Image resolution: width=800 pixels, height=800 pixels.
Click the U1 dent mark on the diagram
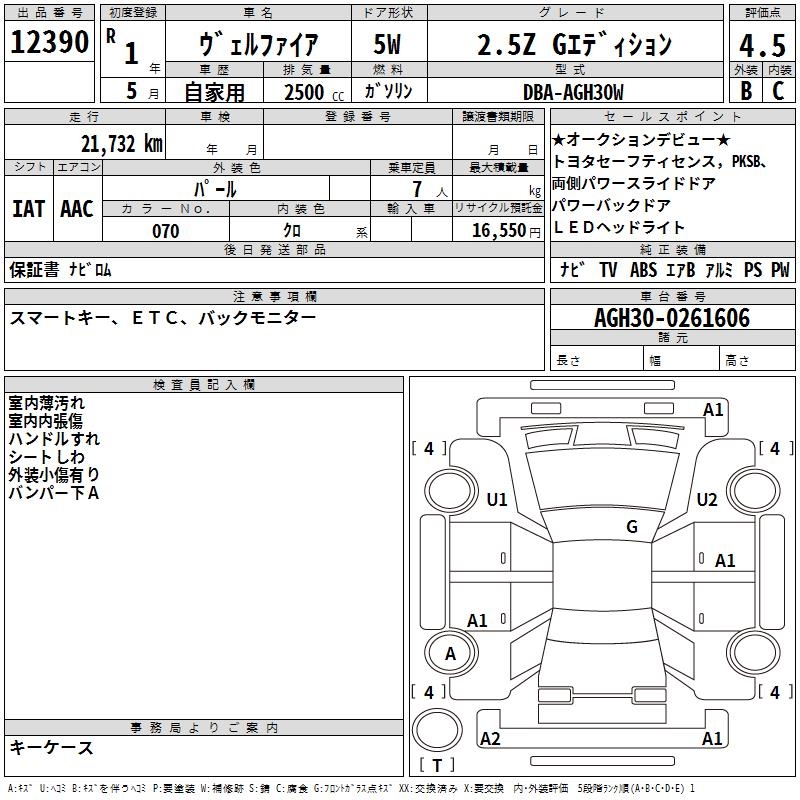tap(497, 500)
